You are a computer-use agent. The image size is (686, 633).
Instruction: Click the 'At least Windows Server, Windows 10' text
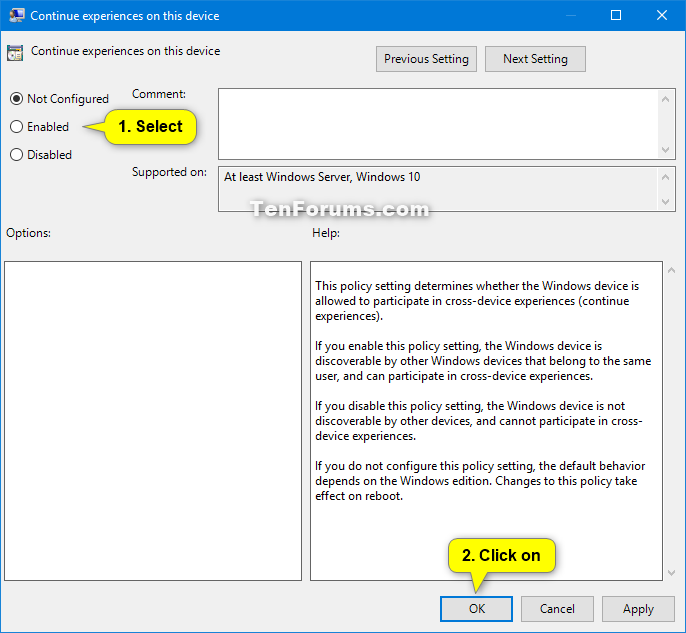[322, 177]
